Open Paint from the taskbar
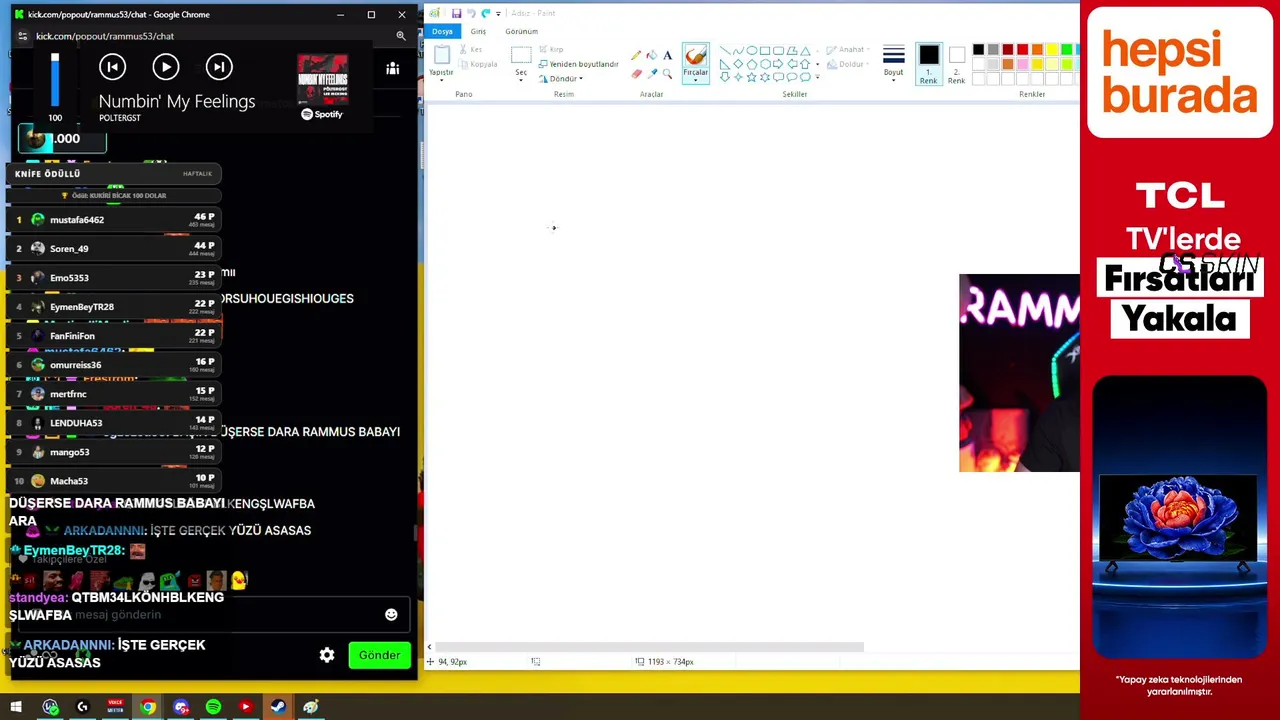 [x=311, y=707]
